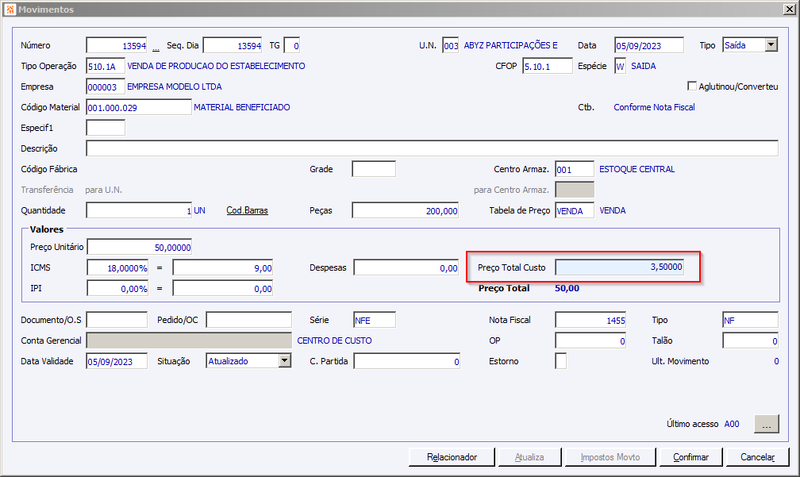Select the ICMS value field 9,00

[x=222, y=267]
